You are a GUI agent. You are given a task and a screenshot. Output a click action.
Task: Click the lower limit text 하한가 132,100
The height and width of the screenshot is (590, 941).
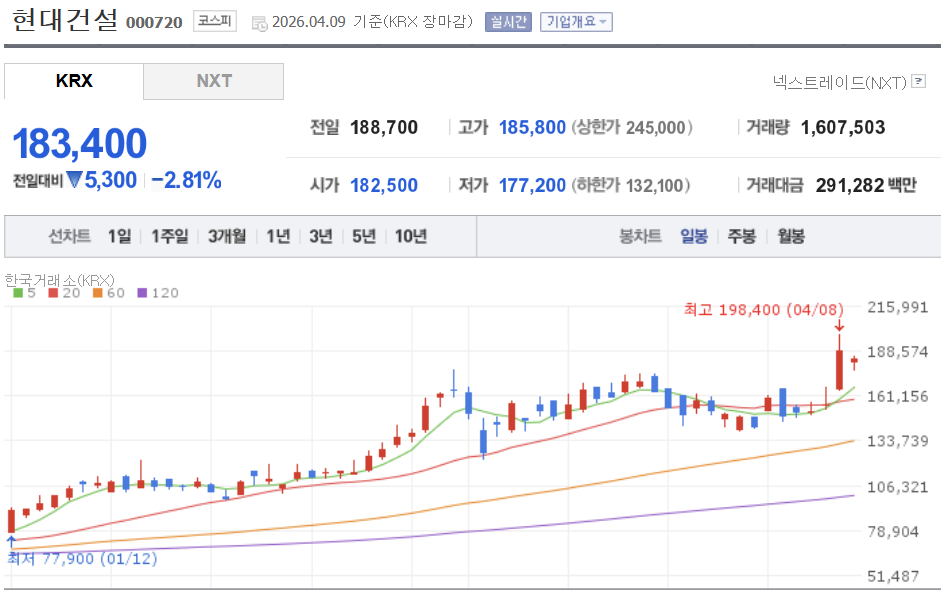(631, 185)
